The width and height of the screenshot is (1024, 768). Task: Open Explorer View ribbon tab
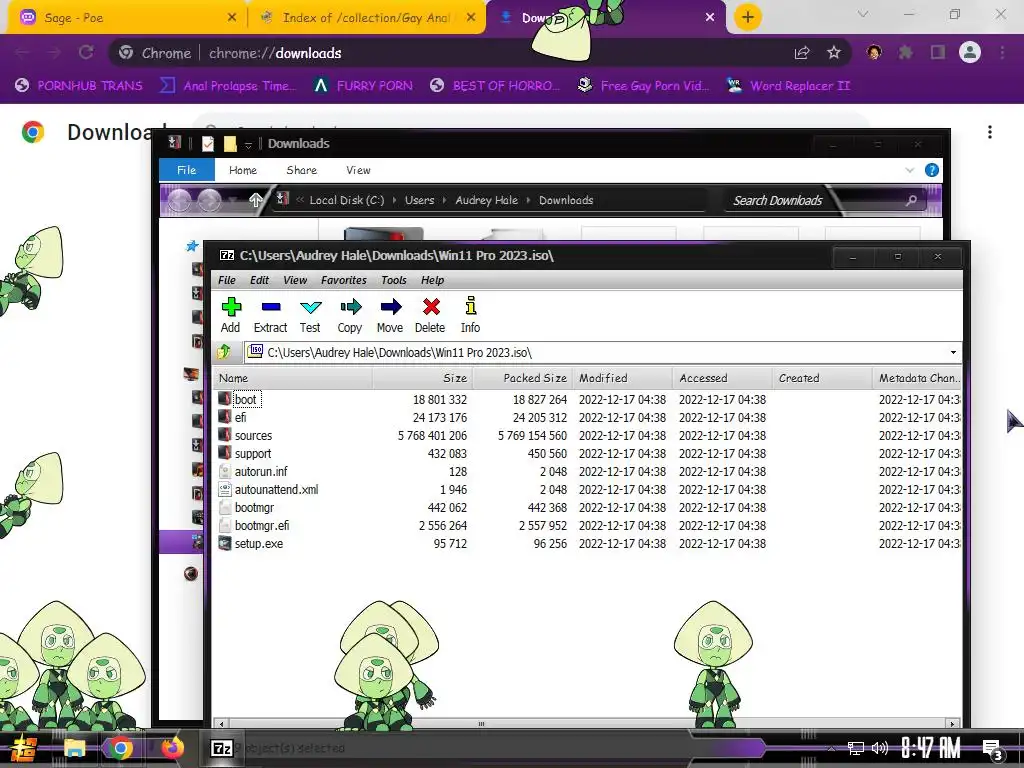pyautogui.click(x=358, y=170)
